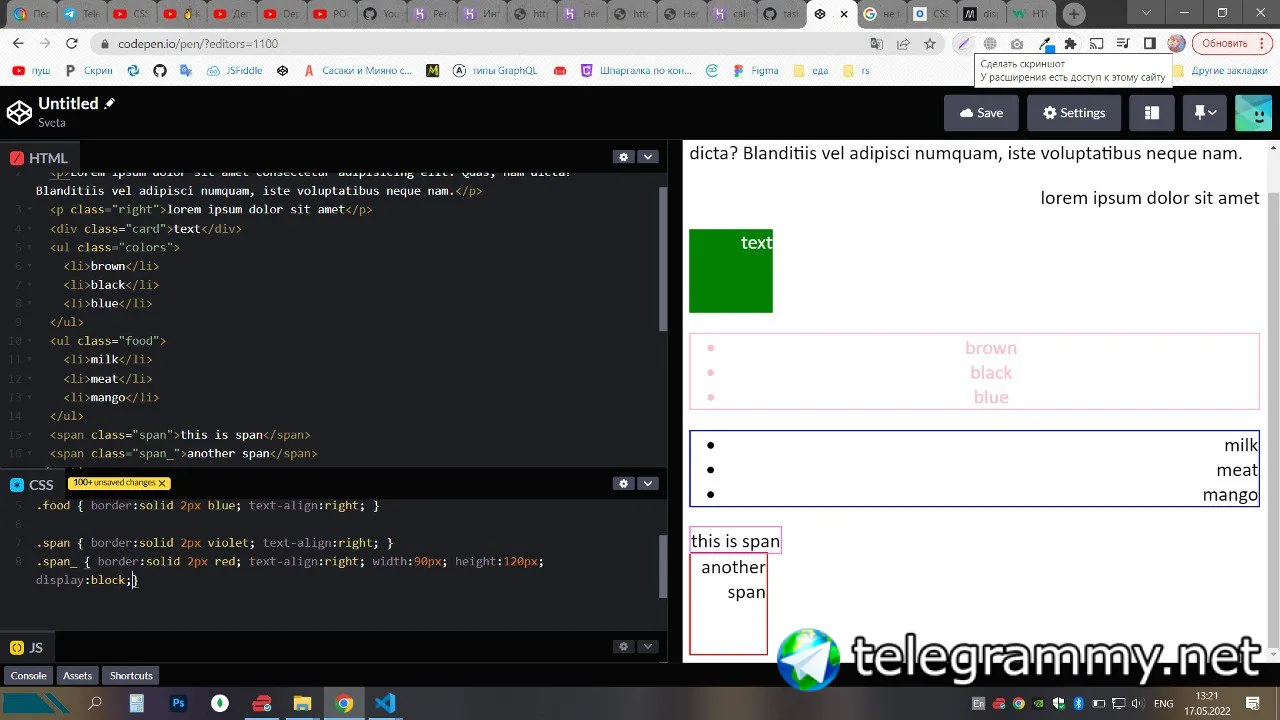Open the Assets panel

(x=77, y=676)
